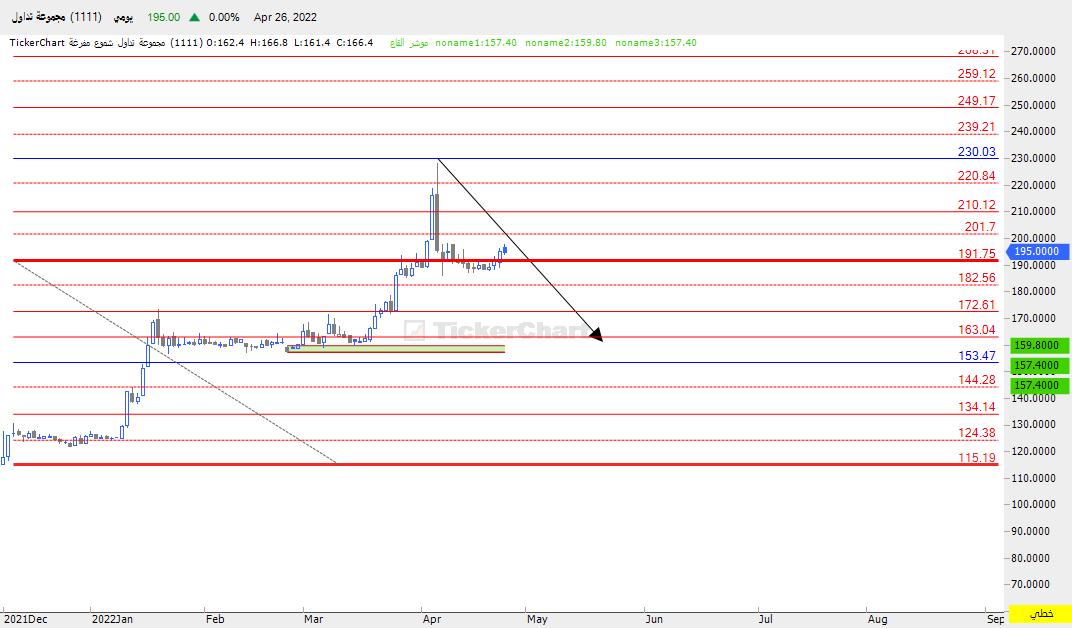
Task: Select the noname3:157.40 legend entry
Action: point(656,43)
